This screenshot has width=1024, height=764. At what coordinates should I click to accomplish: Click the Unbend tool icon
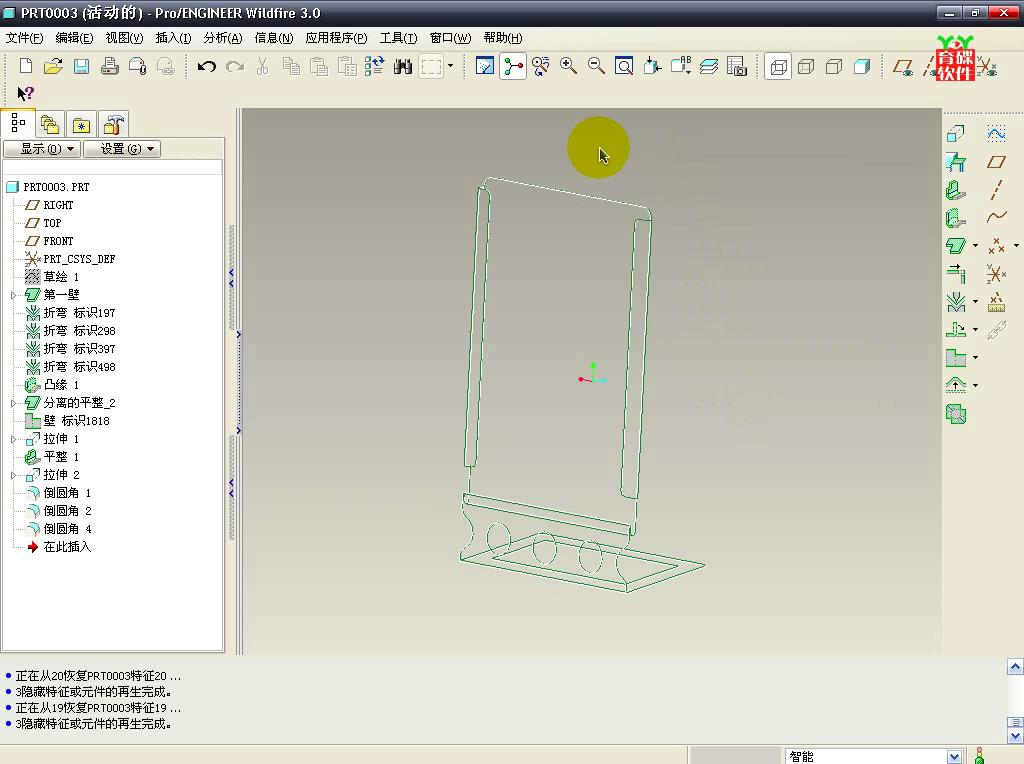tap(955, 330)
